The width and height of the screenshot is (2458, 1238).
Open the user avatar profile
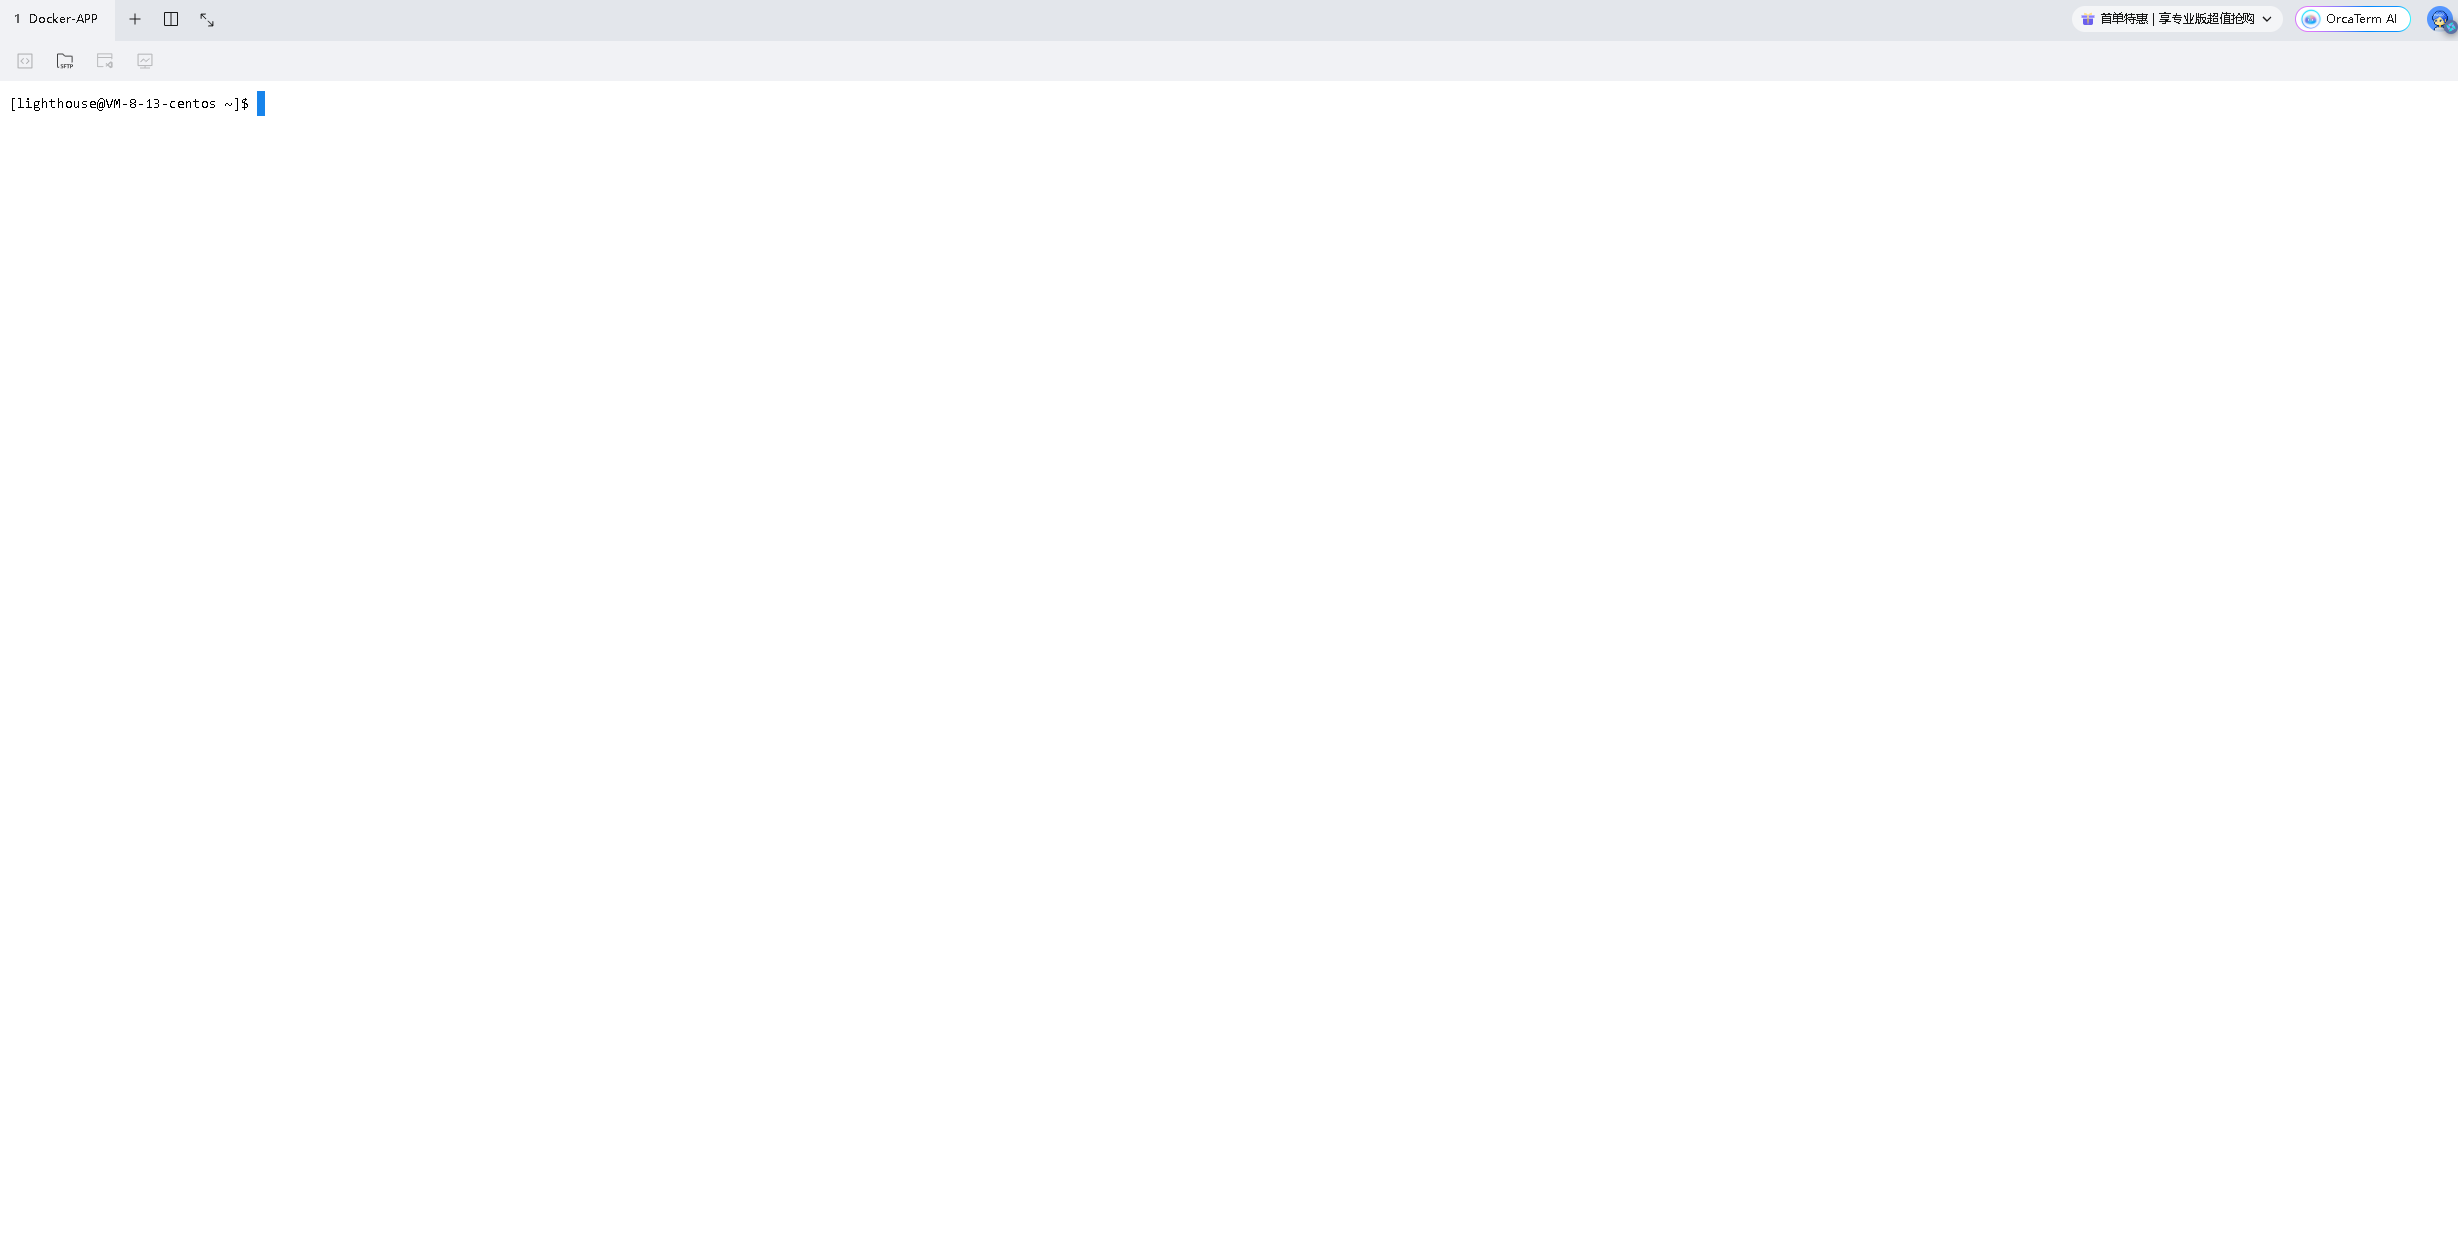[x=2439, y=19]
